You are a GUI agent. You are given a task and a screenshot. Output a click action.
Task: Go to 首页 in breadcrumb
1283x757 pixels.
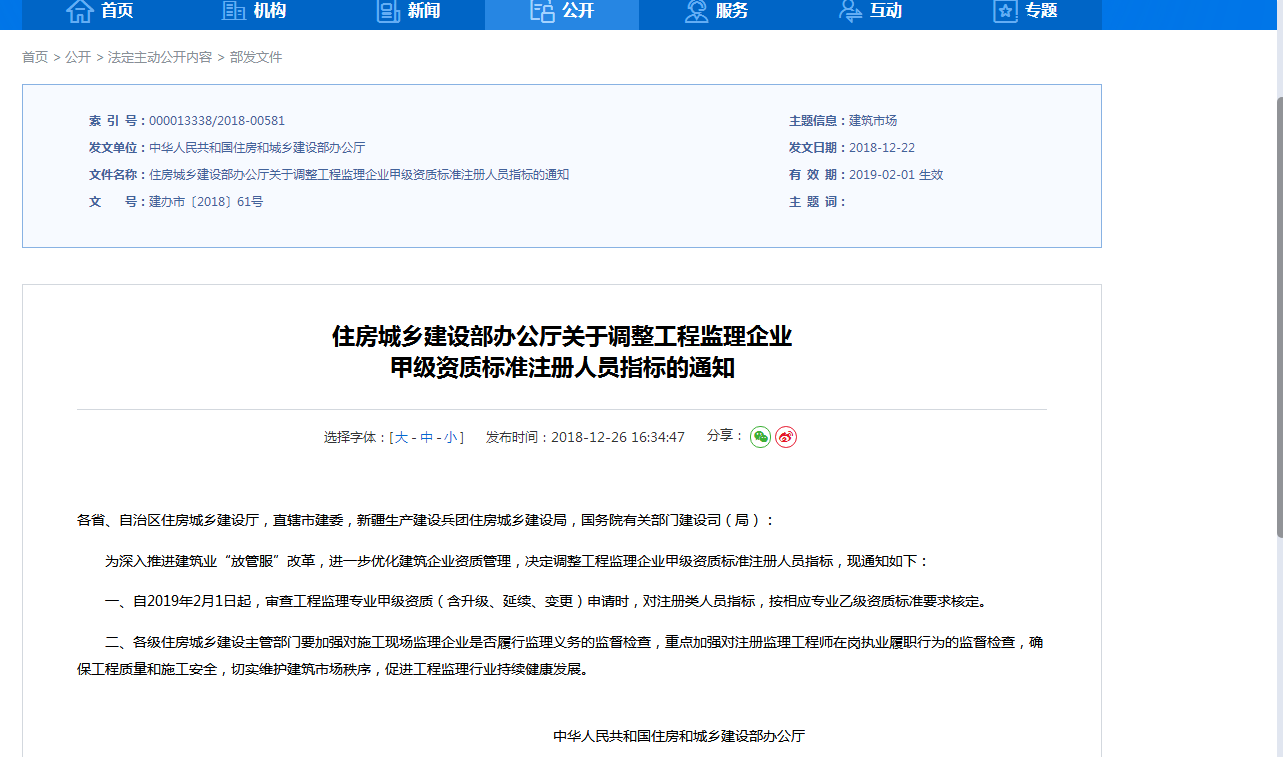[35, 58]
